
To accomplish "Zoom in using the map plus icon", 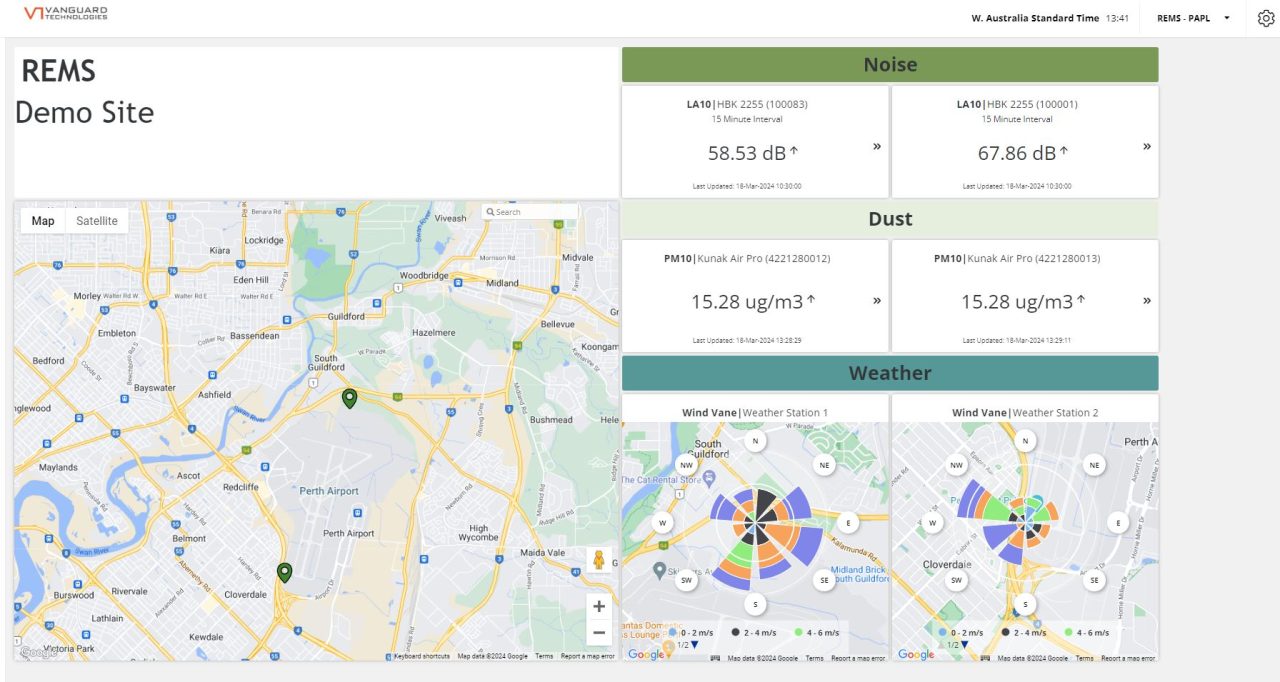I will pos(599,606).
